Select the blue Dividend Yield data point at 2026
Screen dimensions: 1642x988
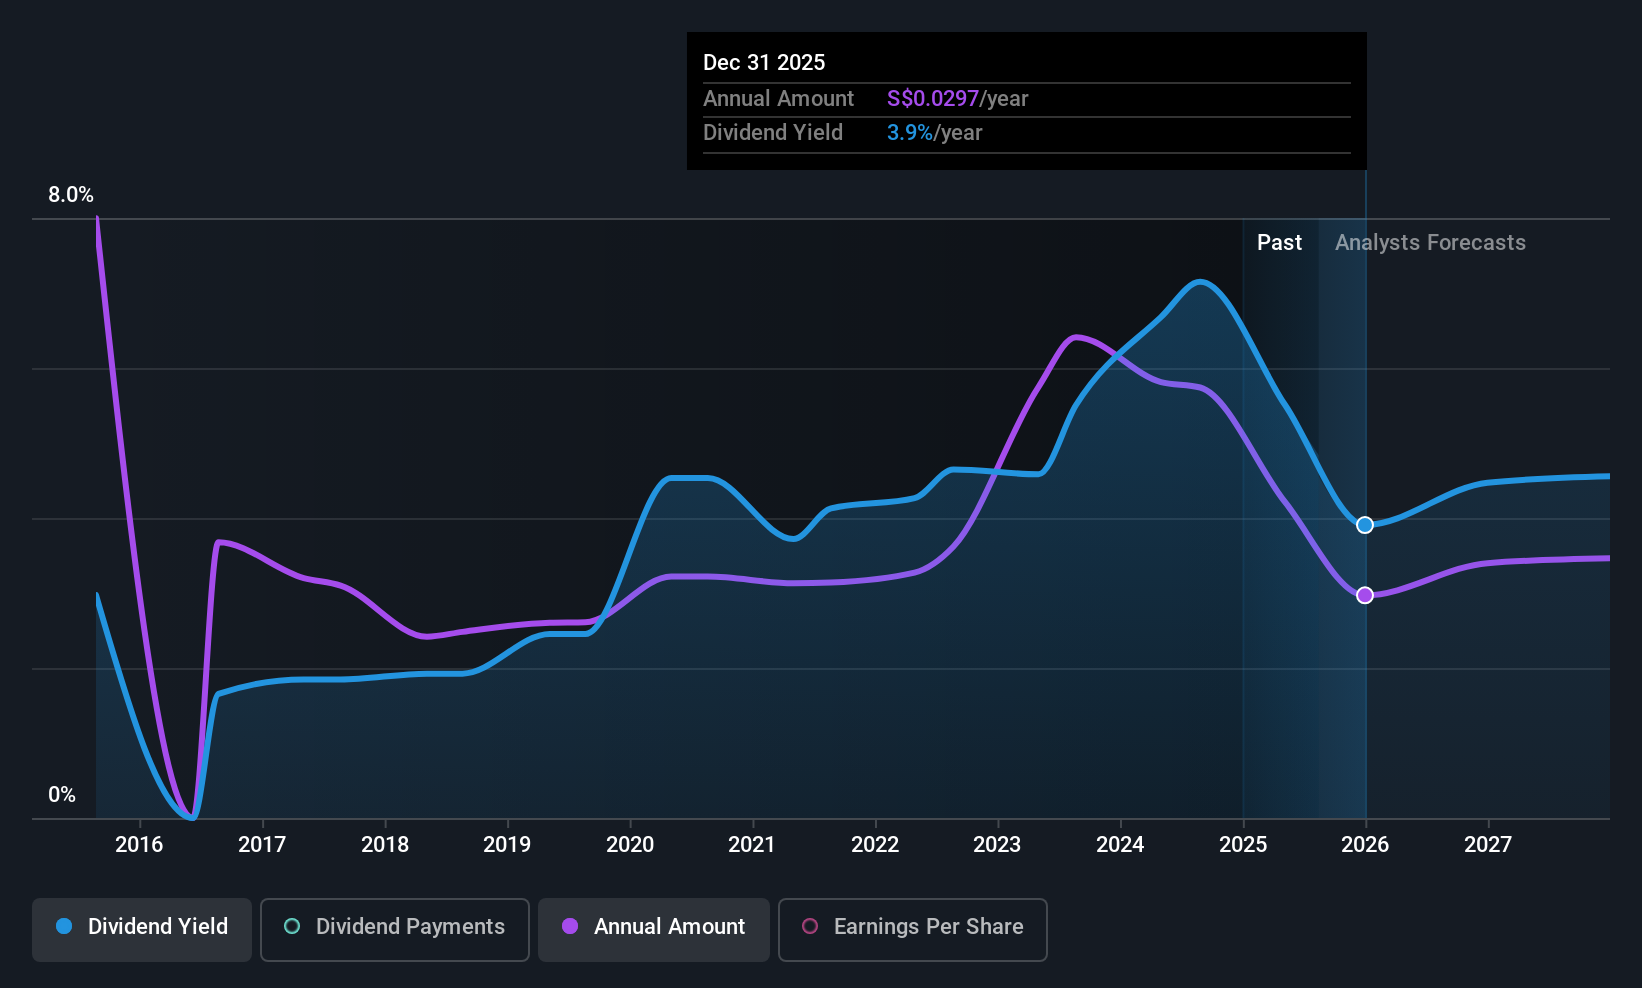coord(1365,525)
